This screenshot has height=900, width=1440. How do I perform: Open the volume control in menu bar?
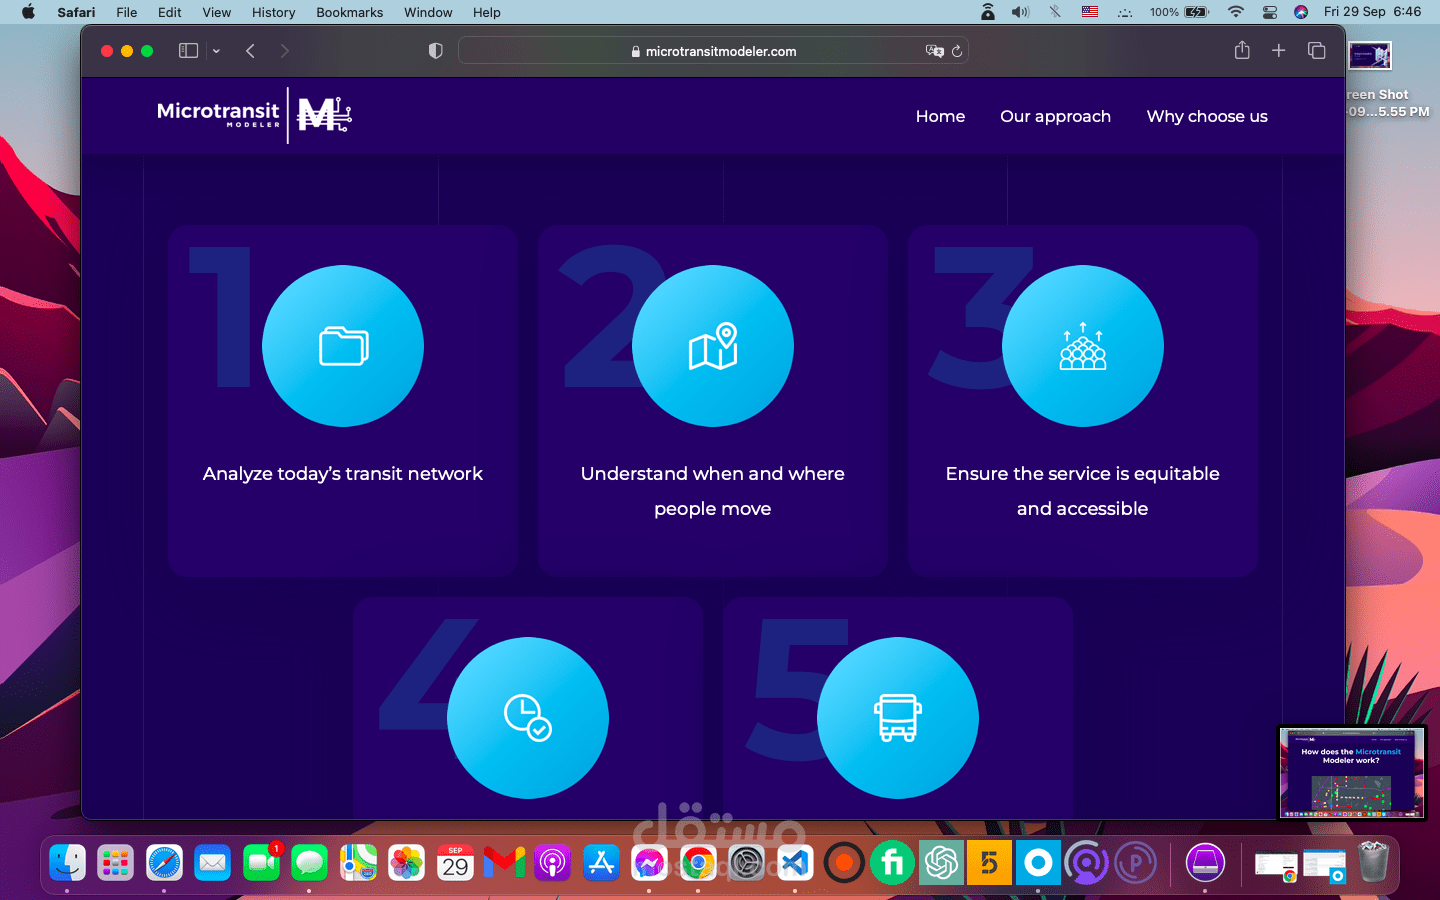[x=1020, y=12]
